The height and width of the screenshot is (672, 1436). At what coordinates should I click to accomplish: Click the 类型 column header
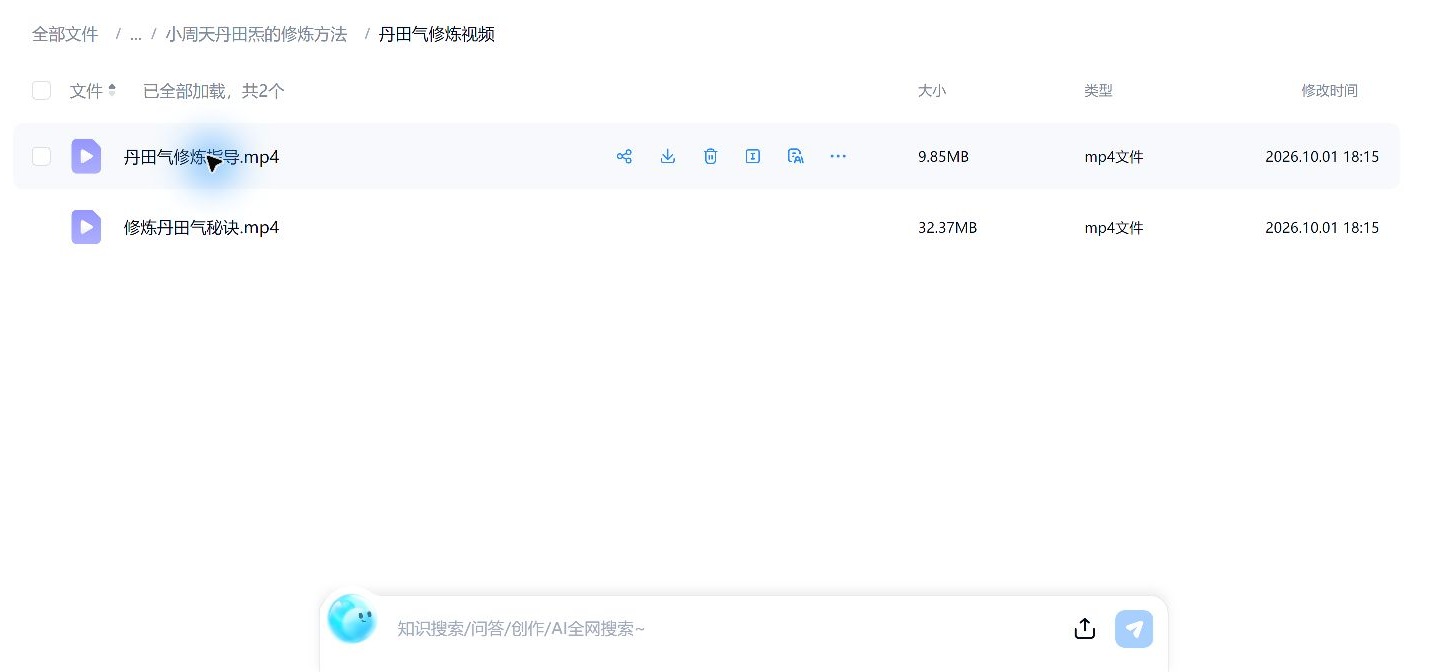pyautogui.click(x=1098, y=91)
